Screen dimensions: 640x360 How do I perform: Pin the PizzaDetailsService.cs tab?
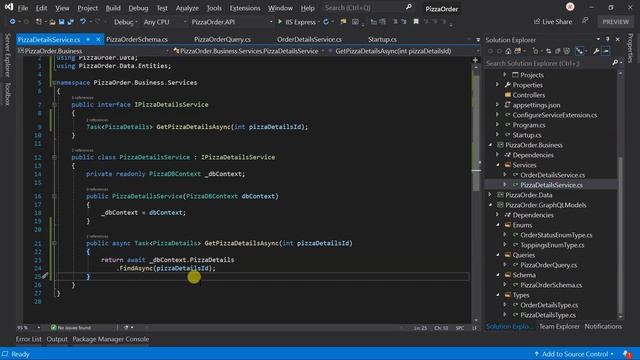88,40
